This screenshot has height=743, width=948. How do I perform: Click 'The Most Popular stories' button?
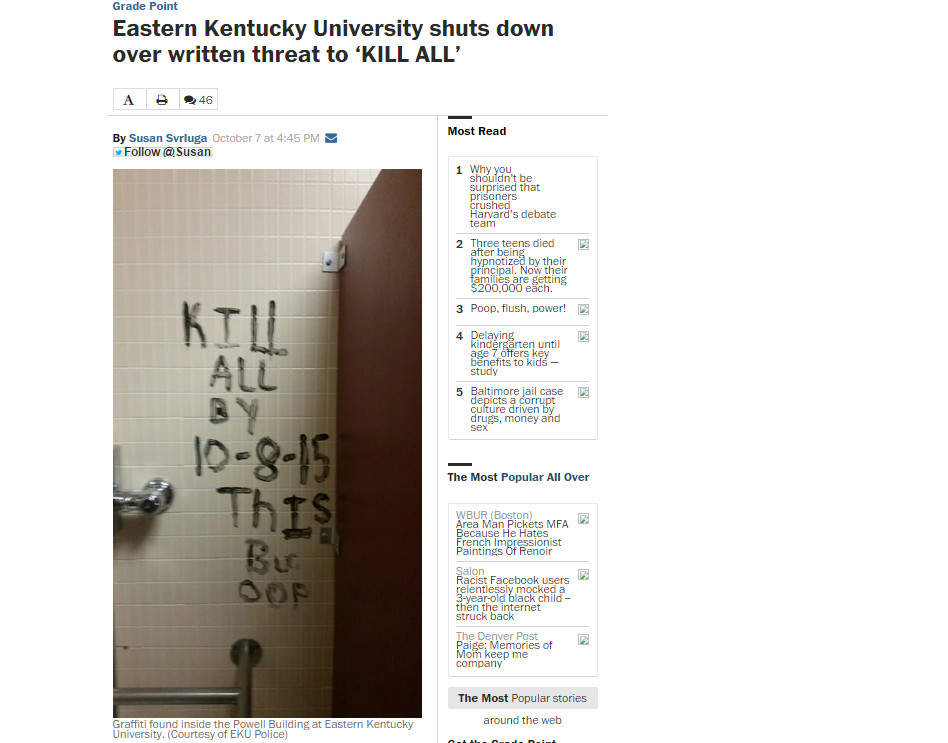pos(523,698)
